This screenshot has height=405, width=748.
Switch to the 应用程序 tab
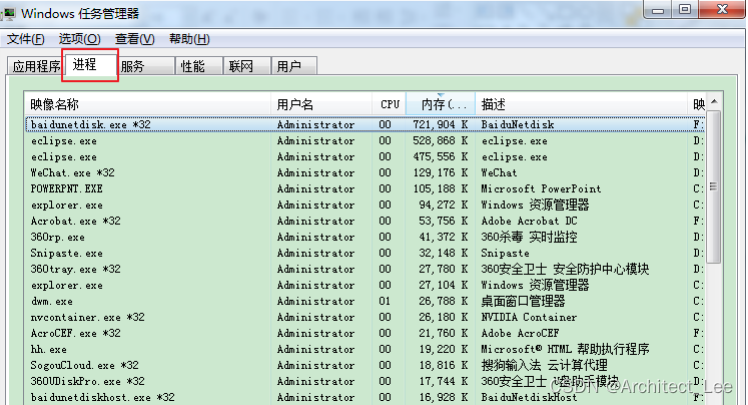pyautogui.click(x=36, y=66)
